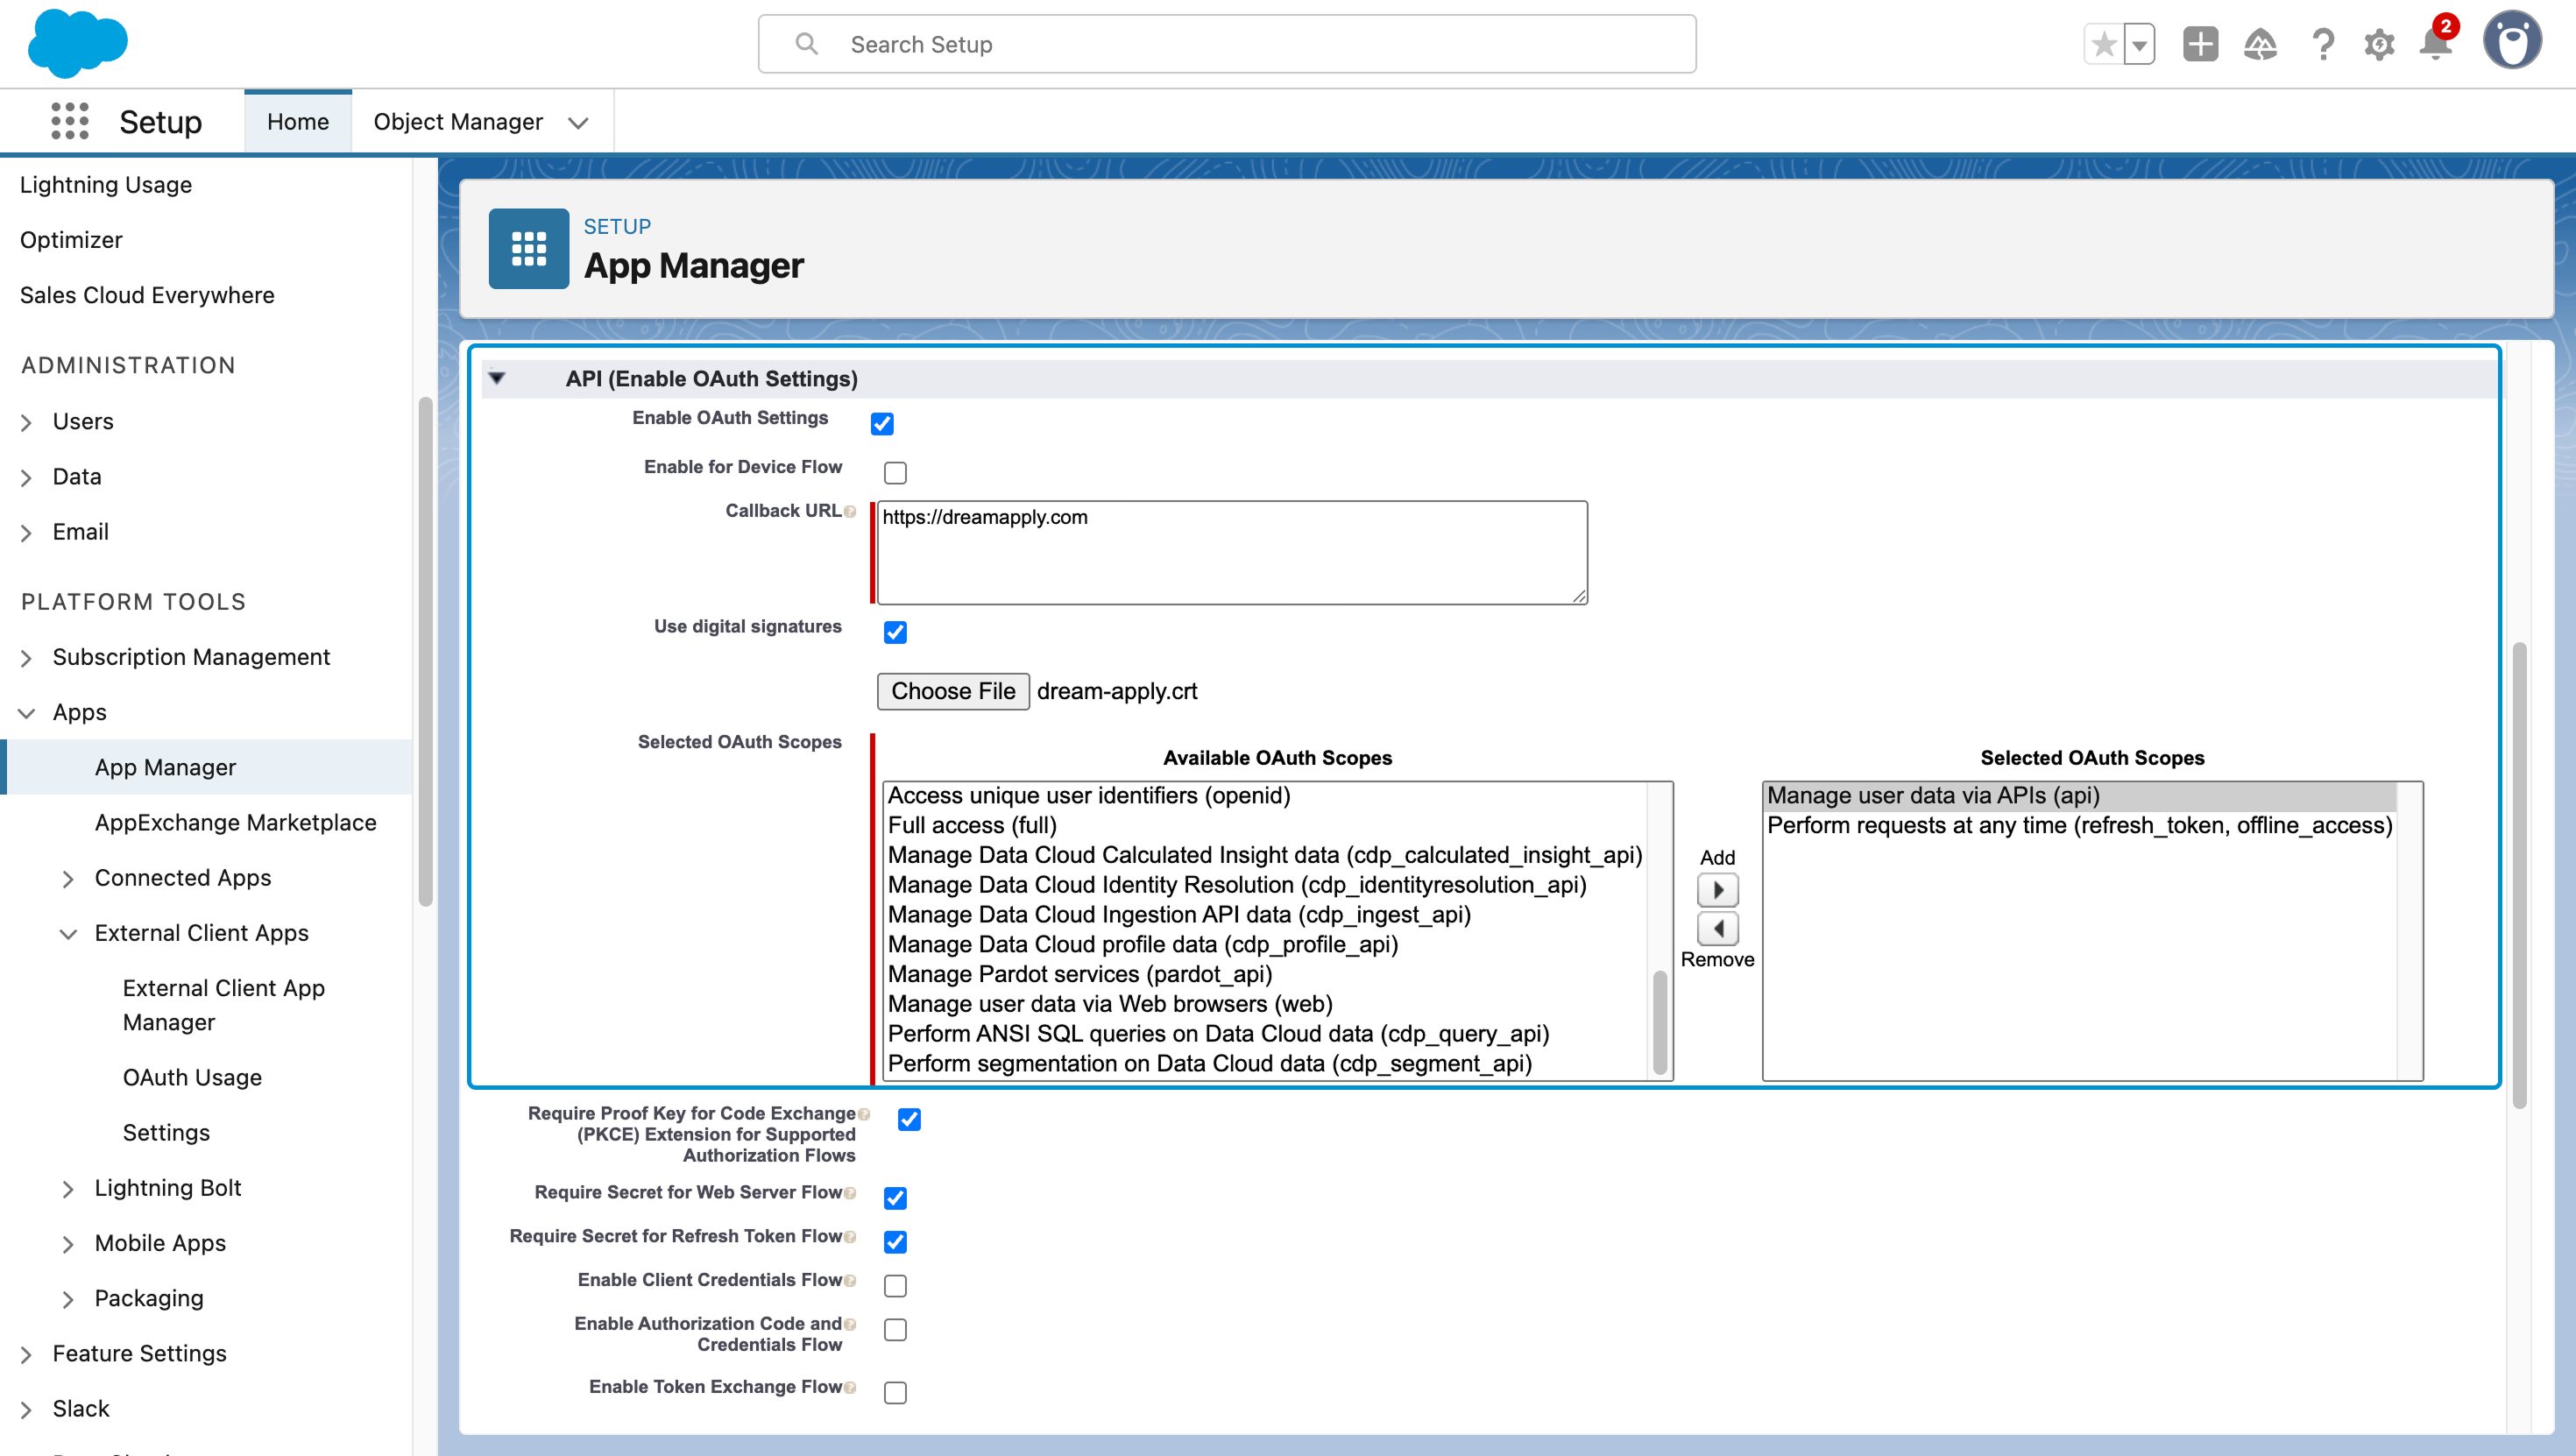This screenshot has height=1456, width=2576.
Task: Toggle Require Secret for Refresh Token Flow checkbox
Action: 895,1242
